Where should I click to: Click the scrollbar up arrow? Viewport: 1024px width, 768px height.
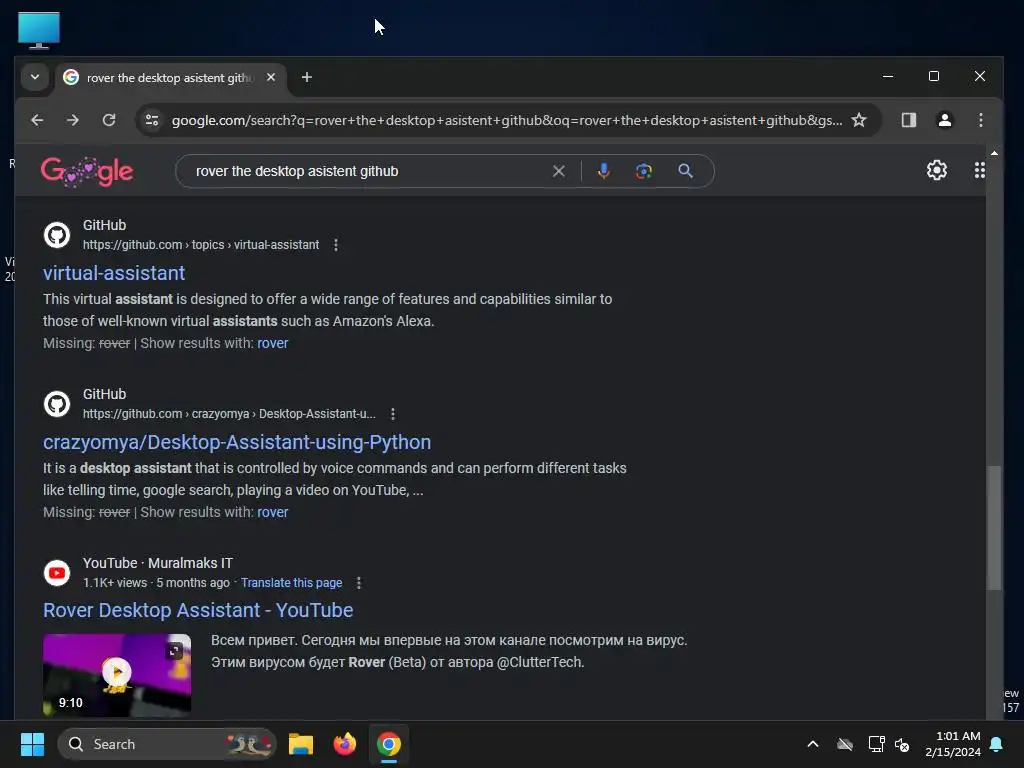click(994, 153)
